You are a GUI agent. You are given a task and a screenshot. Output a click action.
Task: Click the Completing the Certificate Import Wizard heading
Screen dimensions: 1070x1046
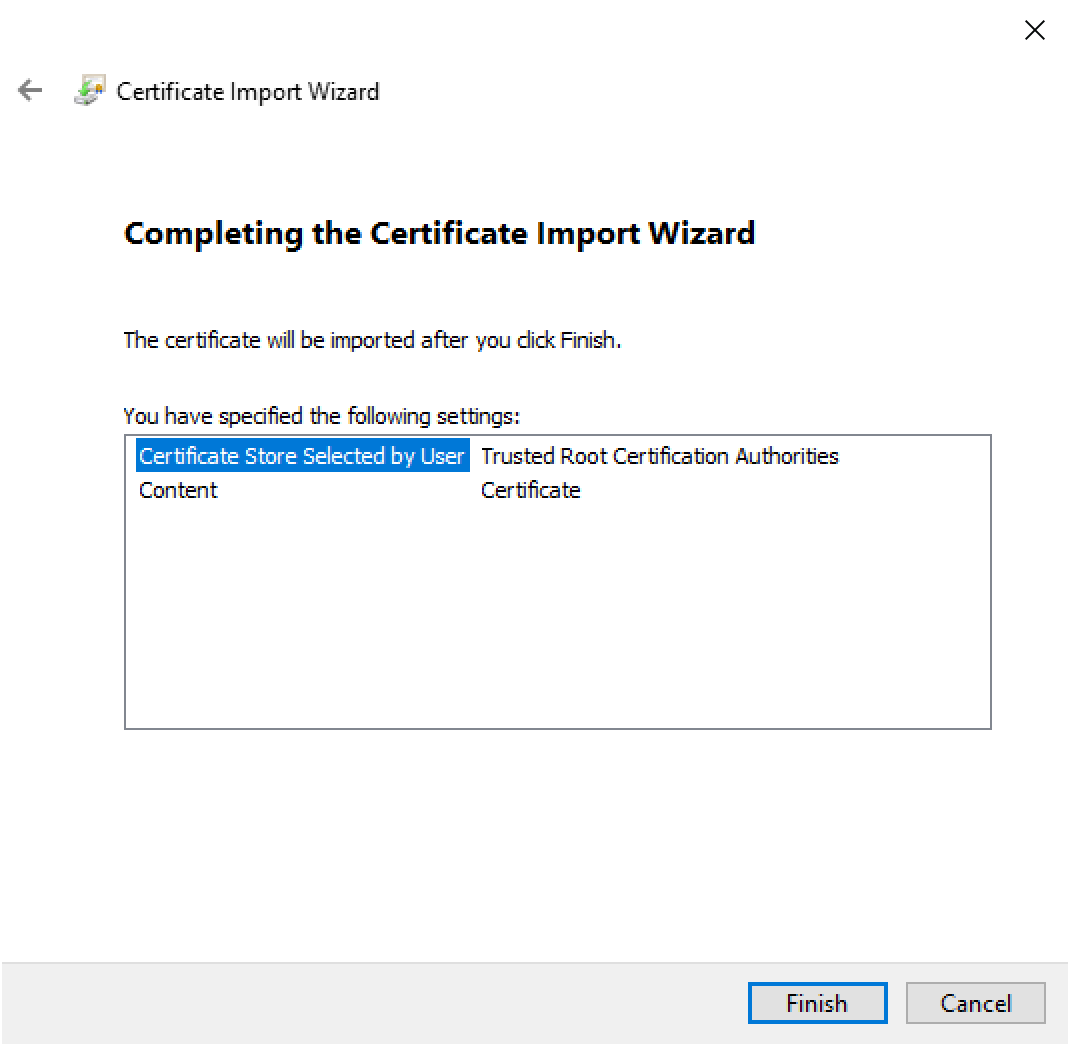440,233
